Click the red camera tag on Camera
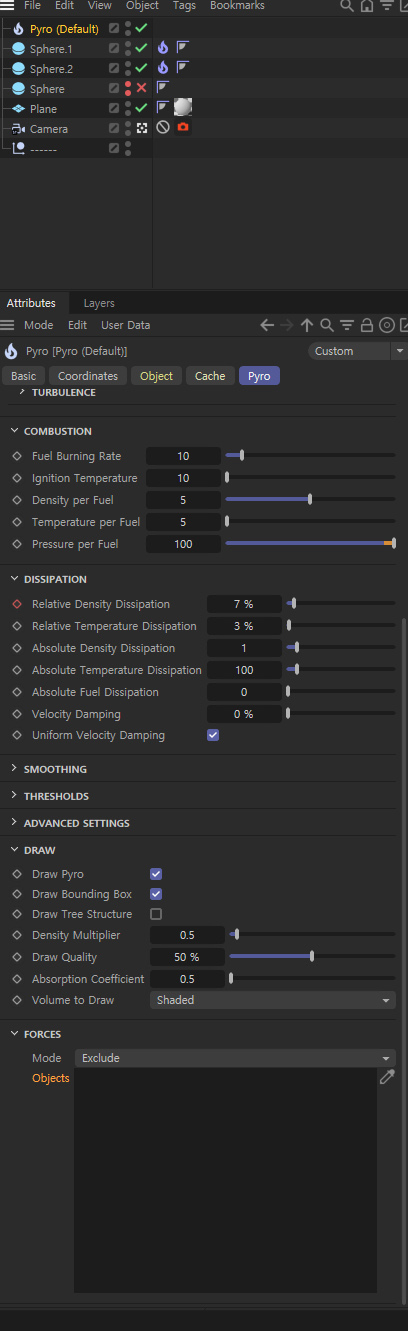This screenshot has height=1331, width=408. point(183,128)
